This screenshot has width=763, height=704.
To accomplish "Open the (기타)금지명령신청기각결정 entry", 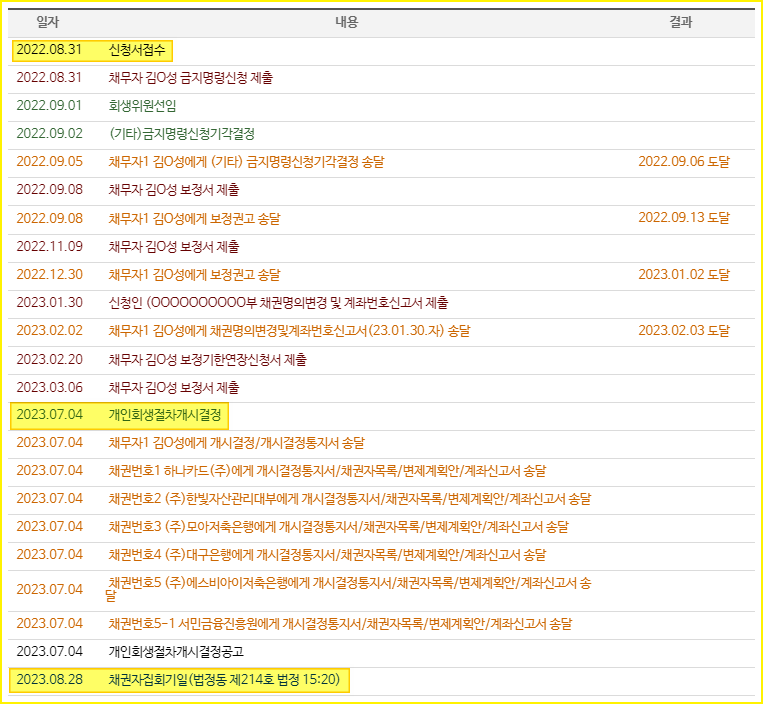I will 182,134.
